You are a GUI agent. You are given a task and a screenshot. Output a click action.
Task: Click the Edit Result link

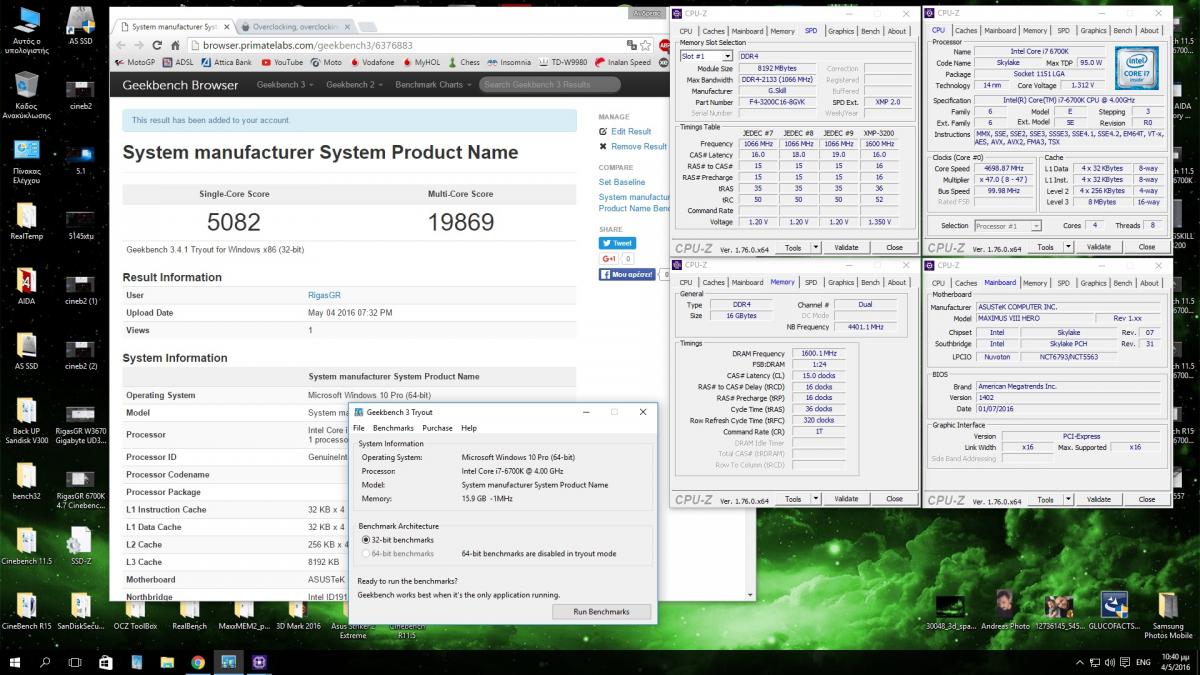click(631, 131)
